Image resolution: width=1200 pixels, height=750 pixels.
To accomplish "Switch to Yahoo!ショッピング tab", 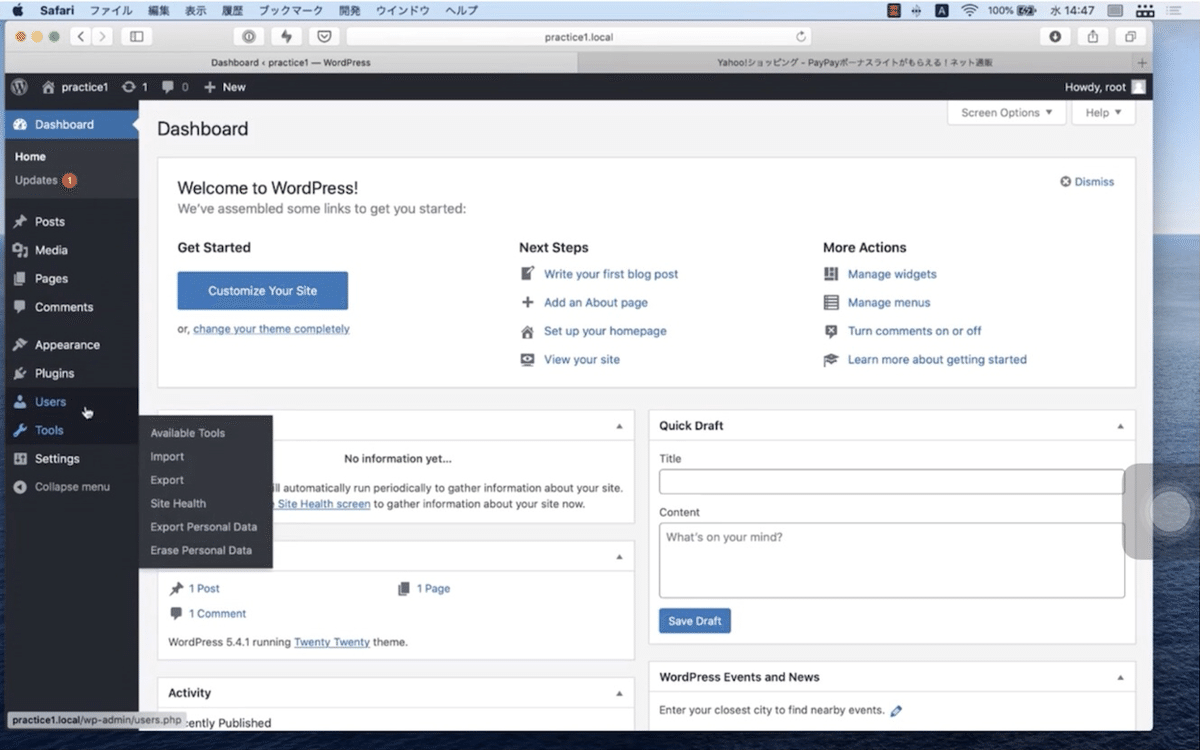I will 854,62.
